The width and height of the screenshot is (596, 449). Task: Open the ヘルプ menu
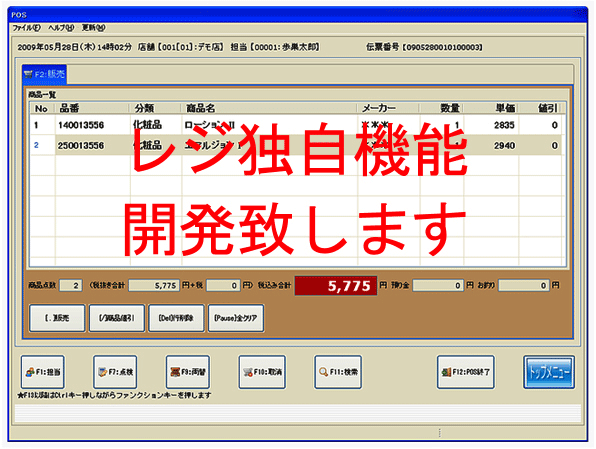[61, 28]
